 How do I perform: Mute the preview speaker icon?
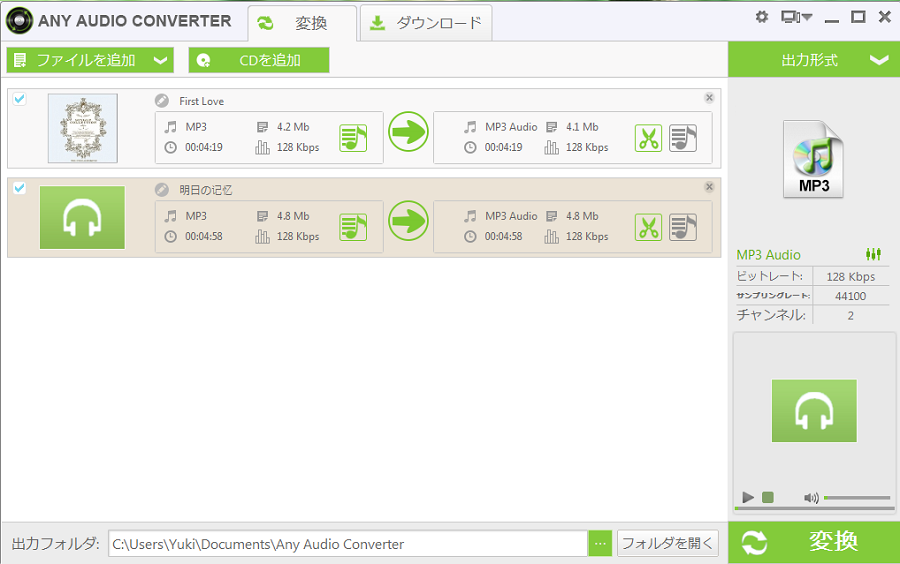click(811, 497)
